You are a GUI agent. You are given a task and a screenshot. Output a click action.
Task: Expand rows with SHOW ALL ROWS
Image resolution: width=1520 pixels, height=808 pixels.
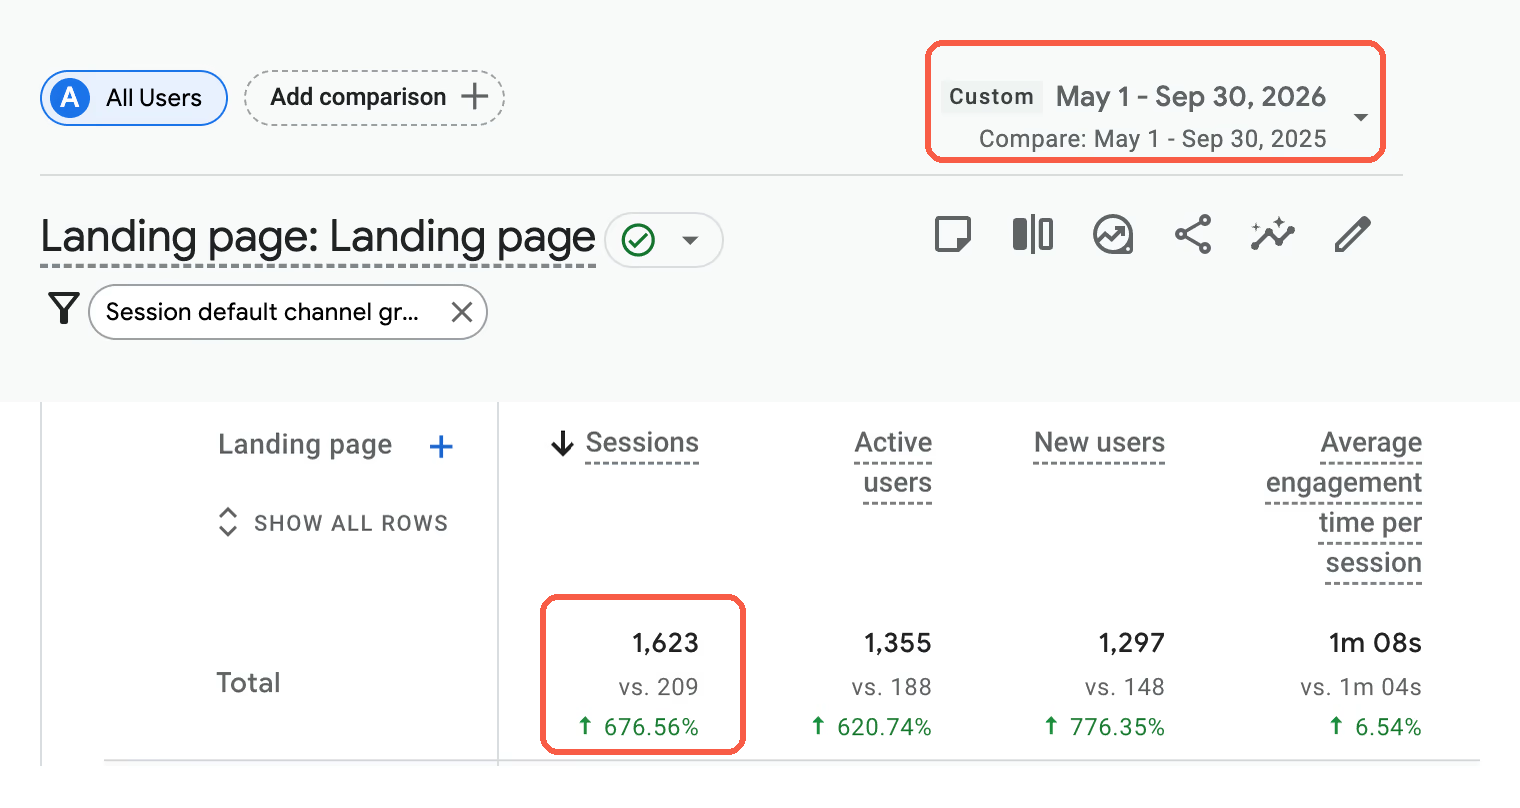(x=333, y=523)
